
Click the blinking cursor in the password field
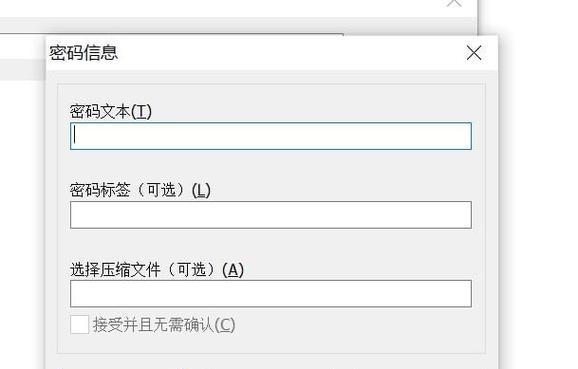click(75, 135)
